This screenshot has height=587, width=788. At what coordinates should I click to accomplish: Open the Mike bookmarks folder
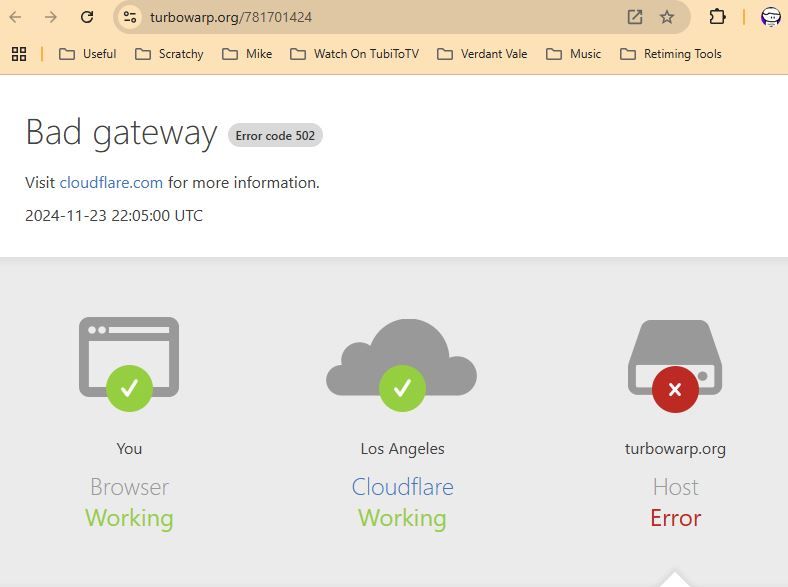(247, 54)
